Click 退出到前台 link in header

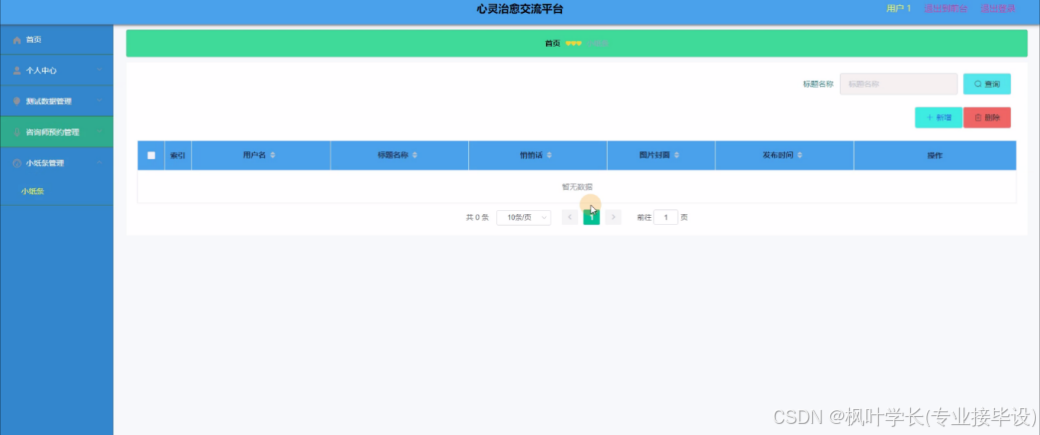(x=945, y=9)
